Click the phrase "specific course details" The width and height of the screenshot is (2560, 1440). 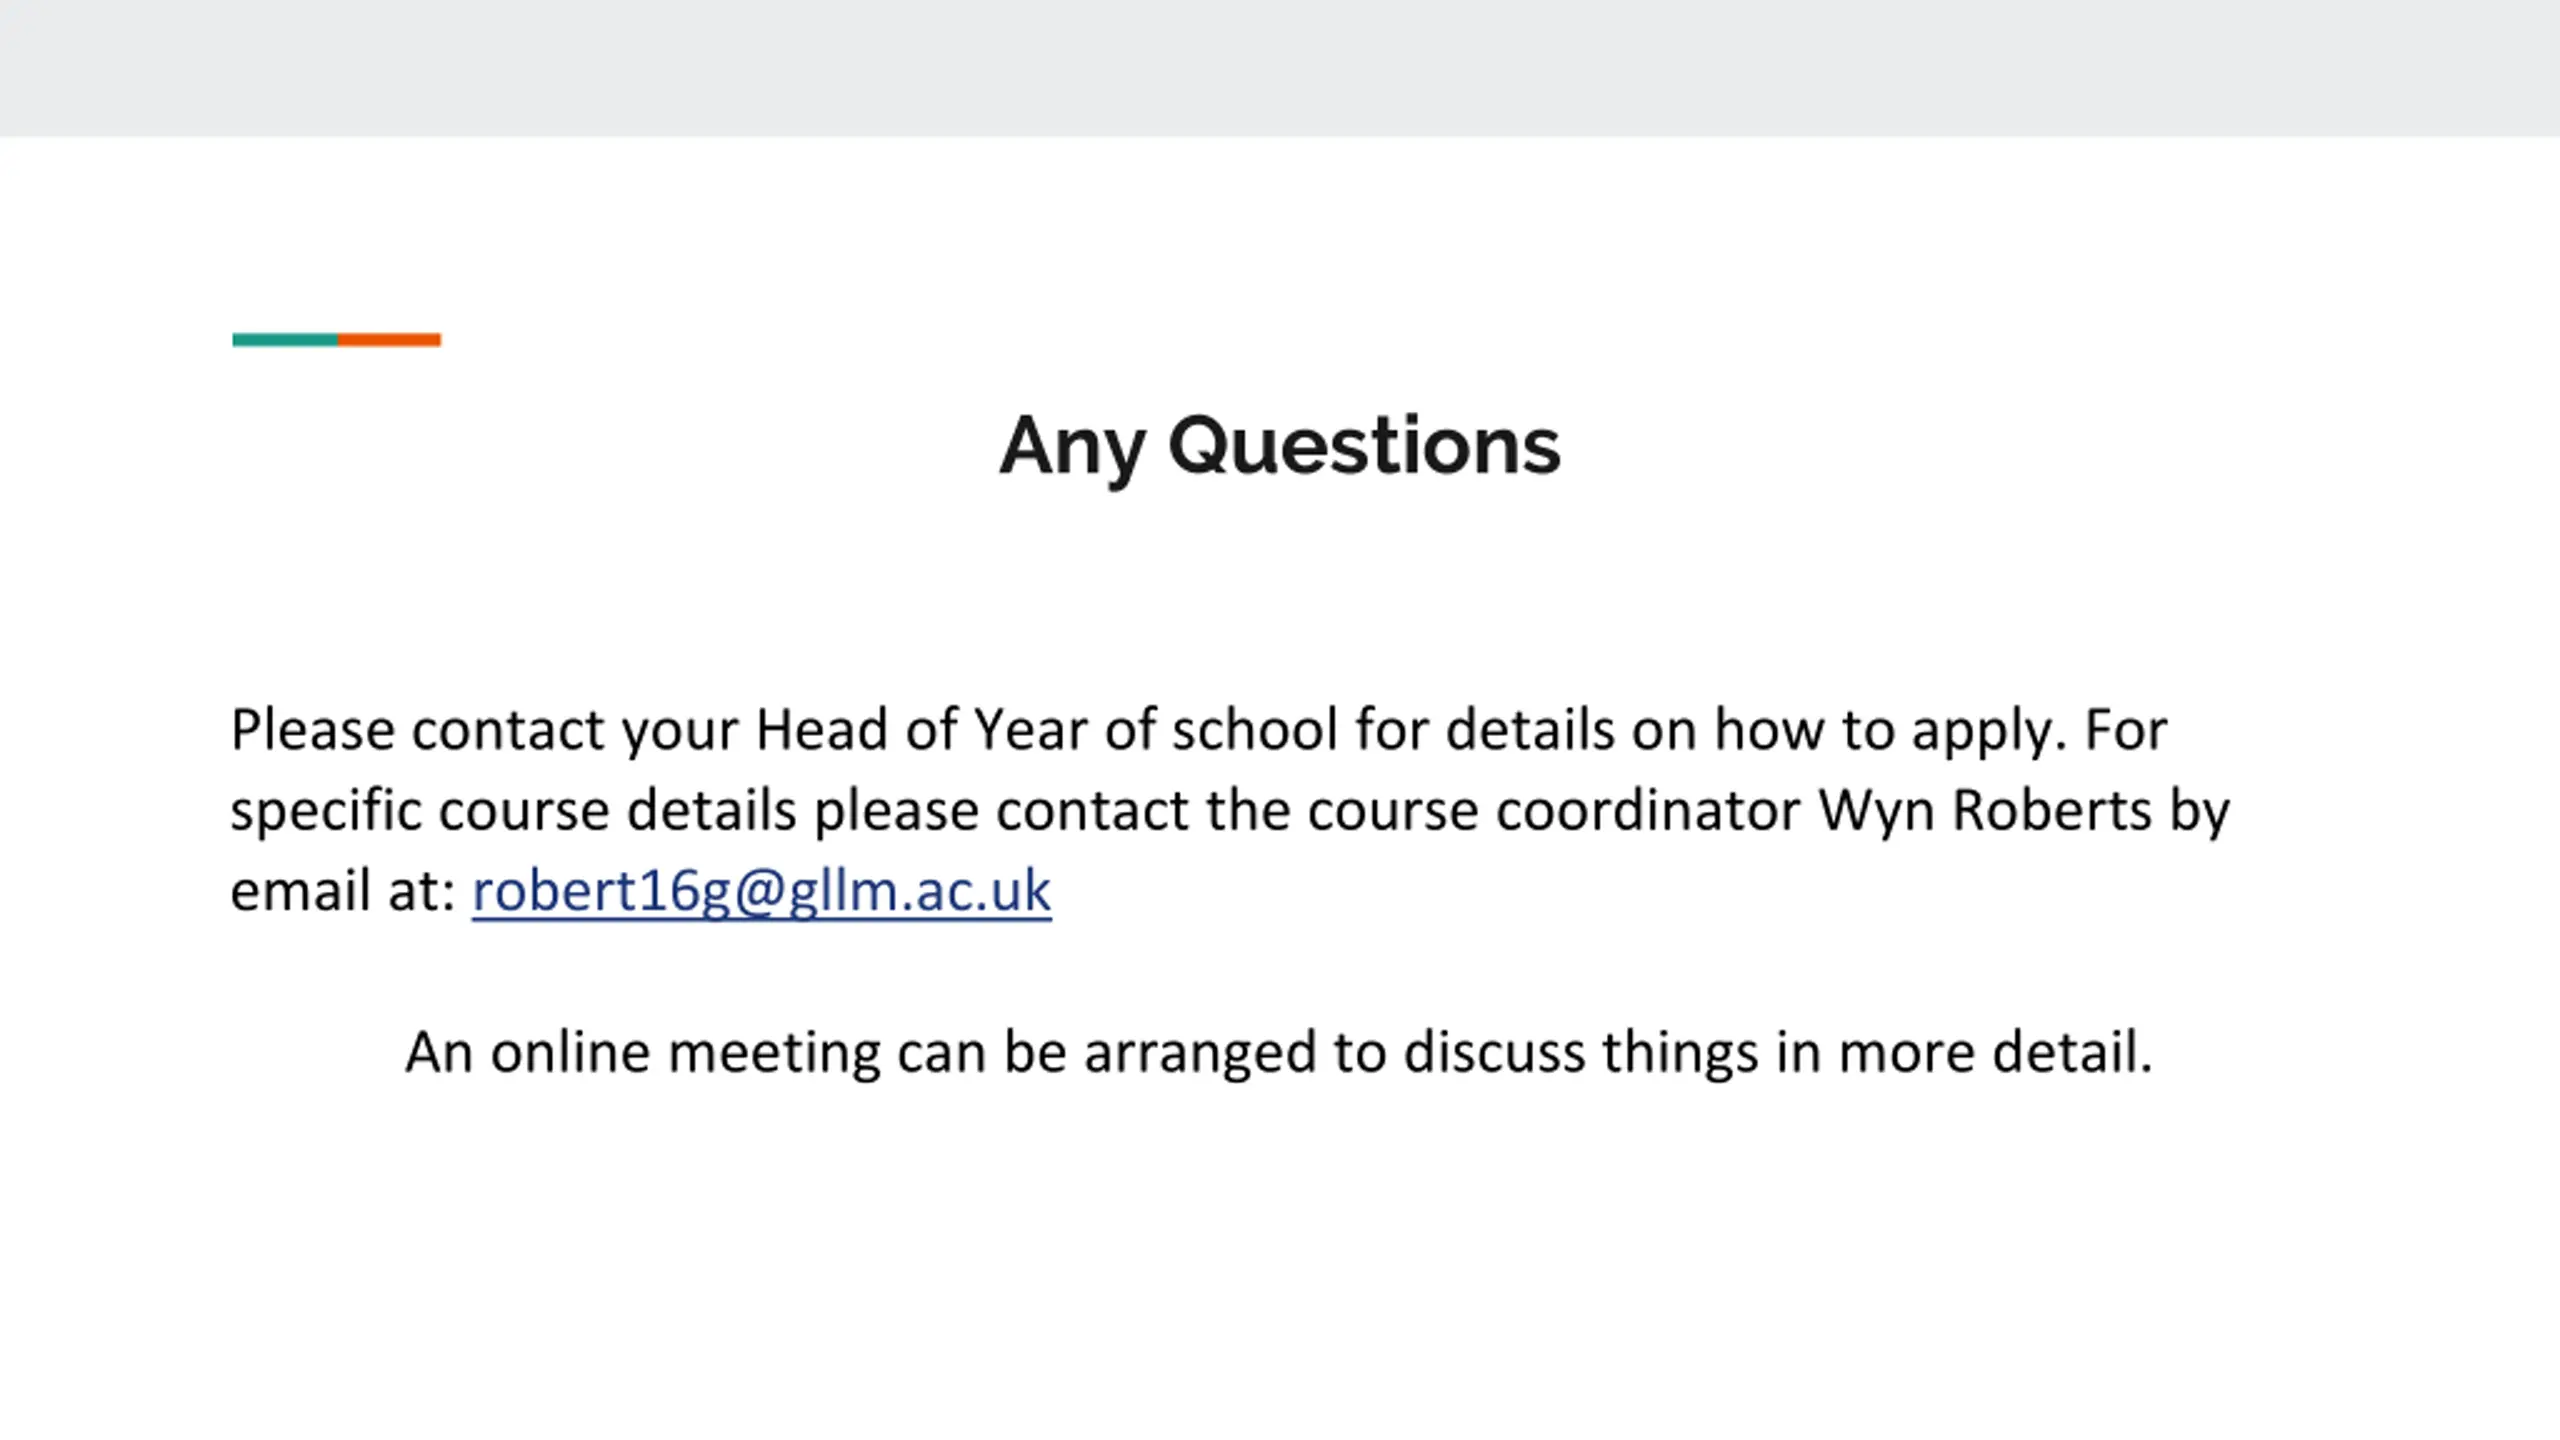point(513,811)
